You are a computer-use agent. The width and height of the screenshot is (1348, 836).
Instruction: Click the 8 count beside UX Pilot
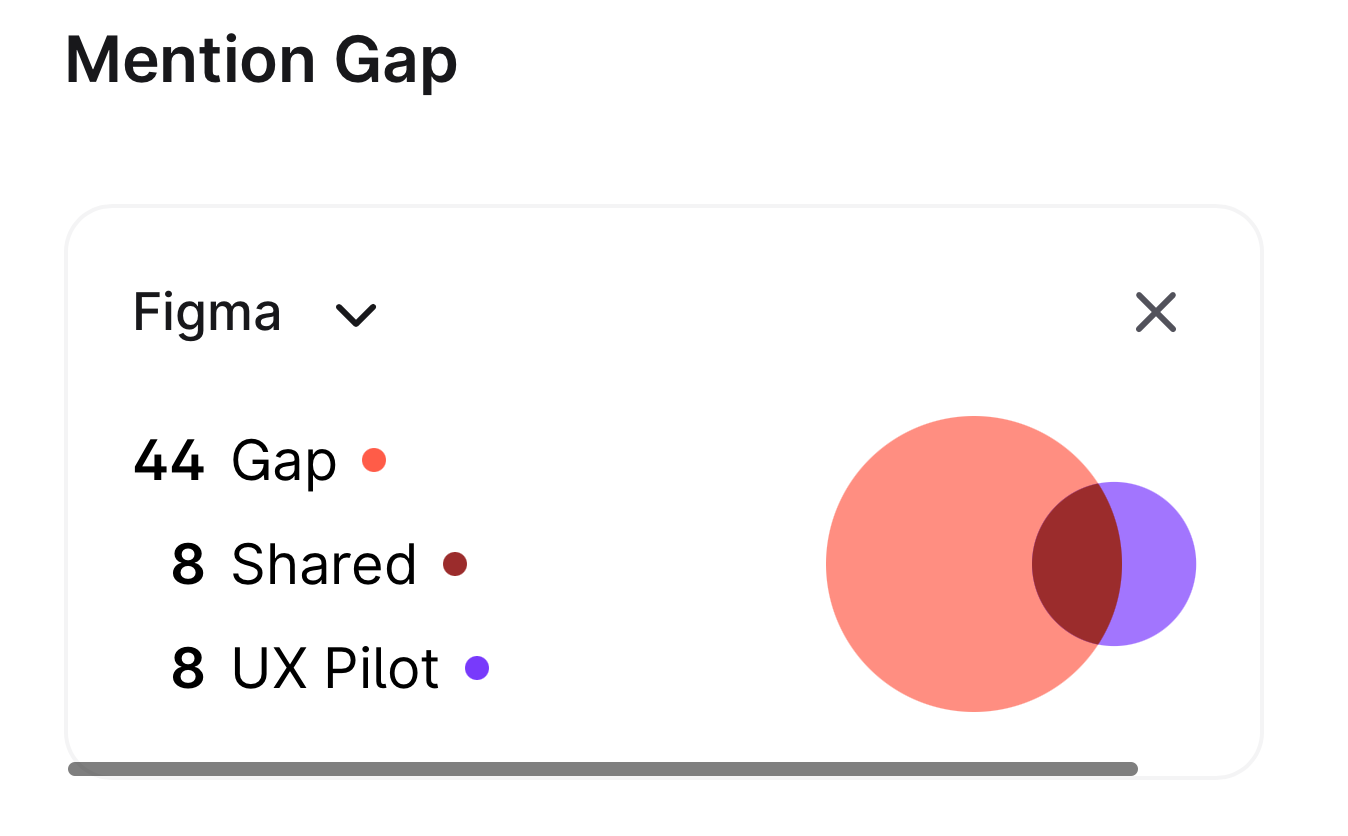click(x=188, y=668)
